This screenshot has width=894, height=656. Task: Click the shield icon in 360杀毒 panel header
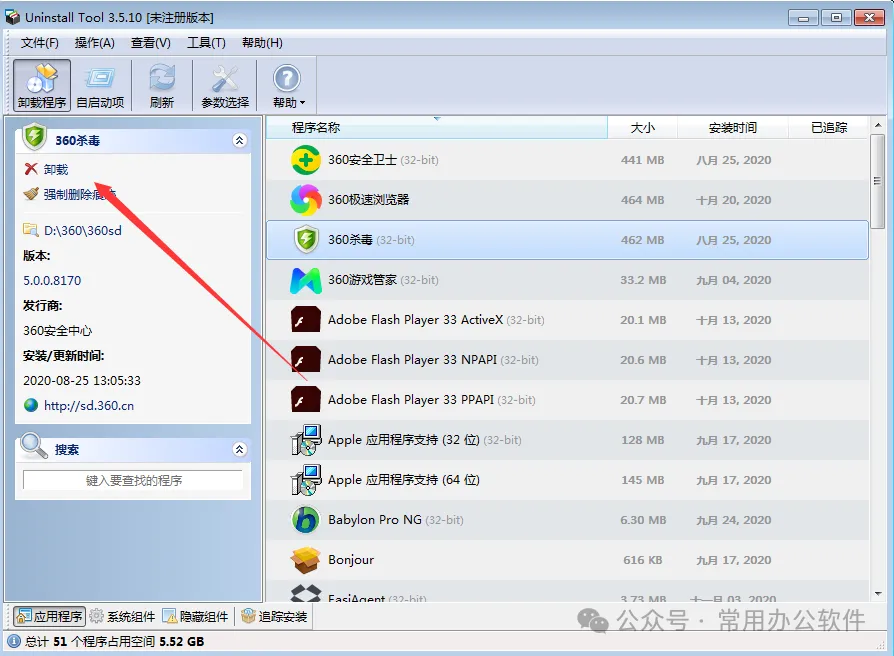pyautogui.click(x=35, y=137)
